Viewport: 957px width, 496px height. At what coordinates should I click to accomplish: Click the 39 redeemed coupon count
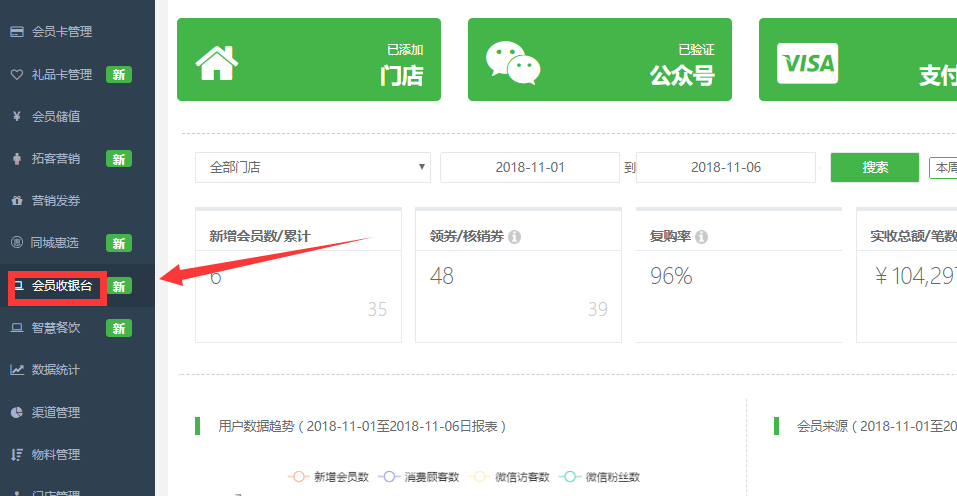pyautogui.click(x=598, y=309)
